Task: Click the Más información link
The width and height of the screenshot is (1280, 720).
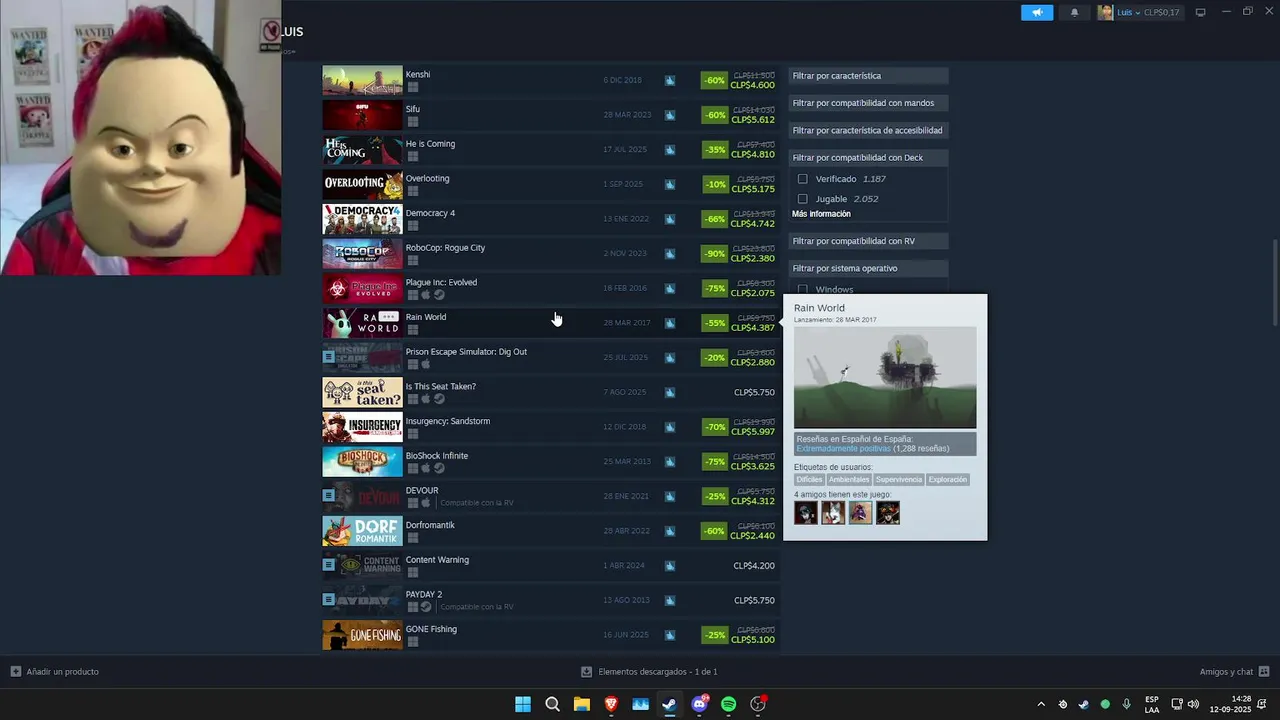Action: coord(821,214)
